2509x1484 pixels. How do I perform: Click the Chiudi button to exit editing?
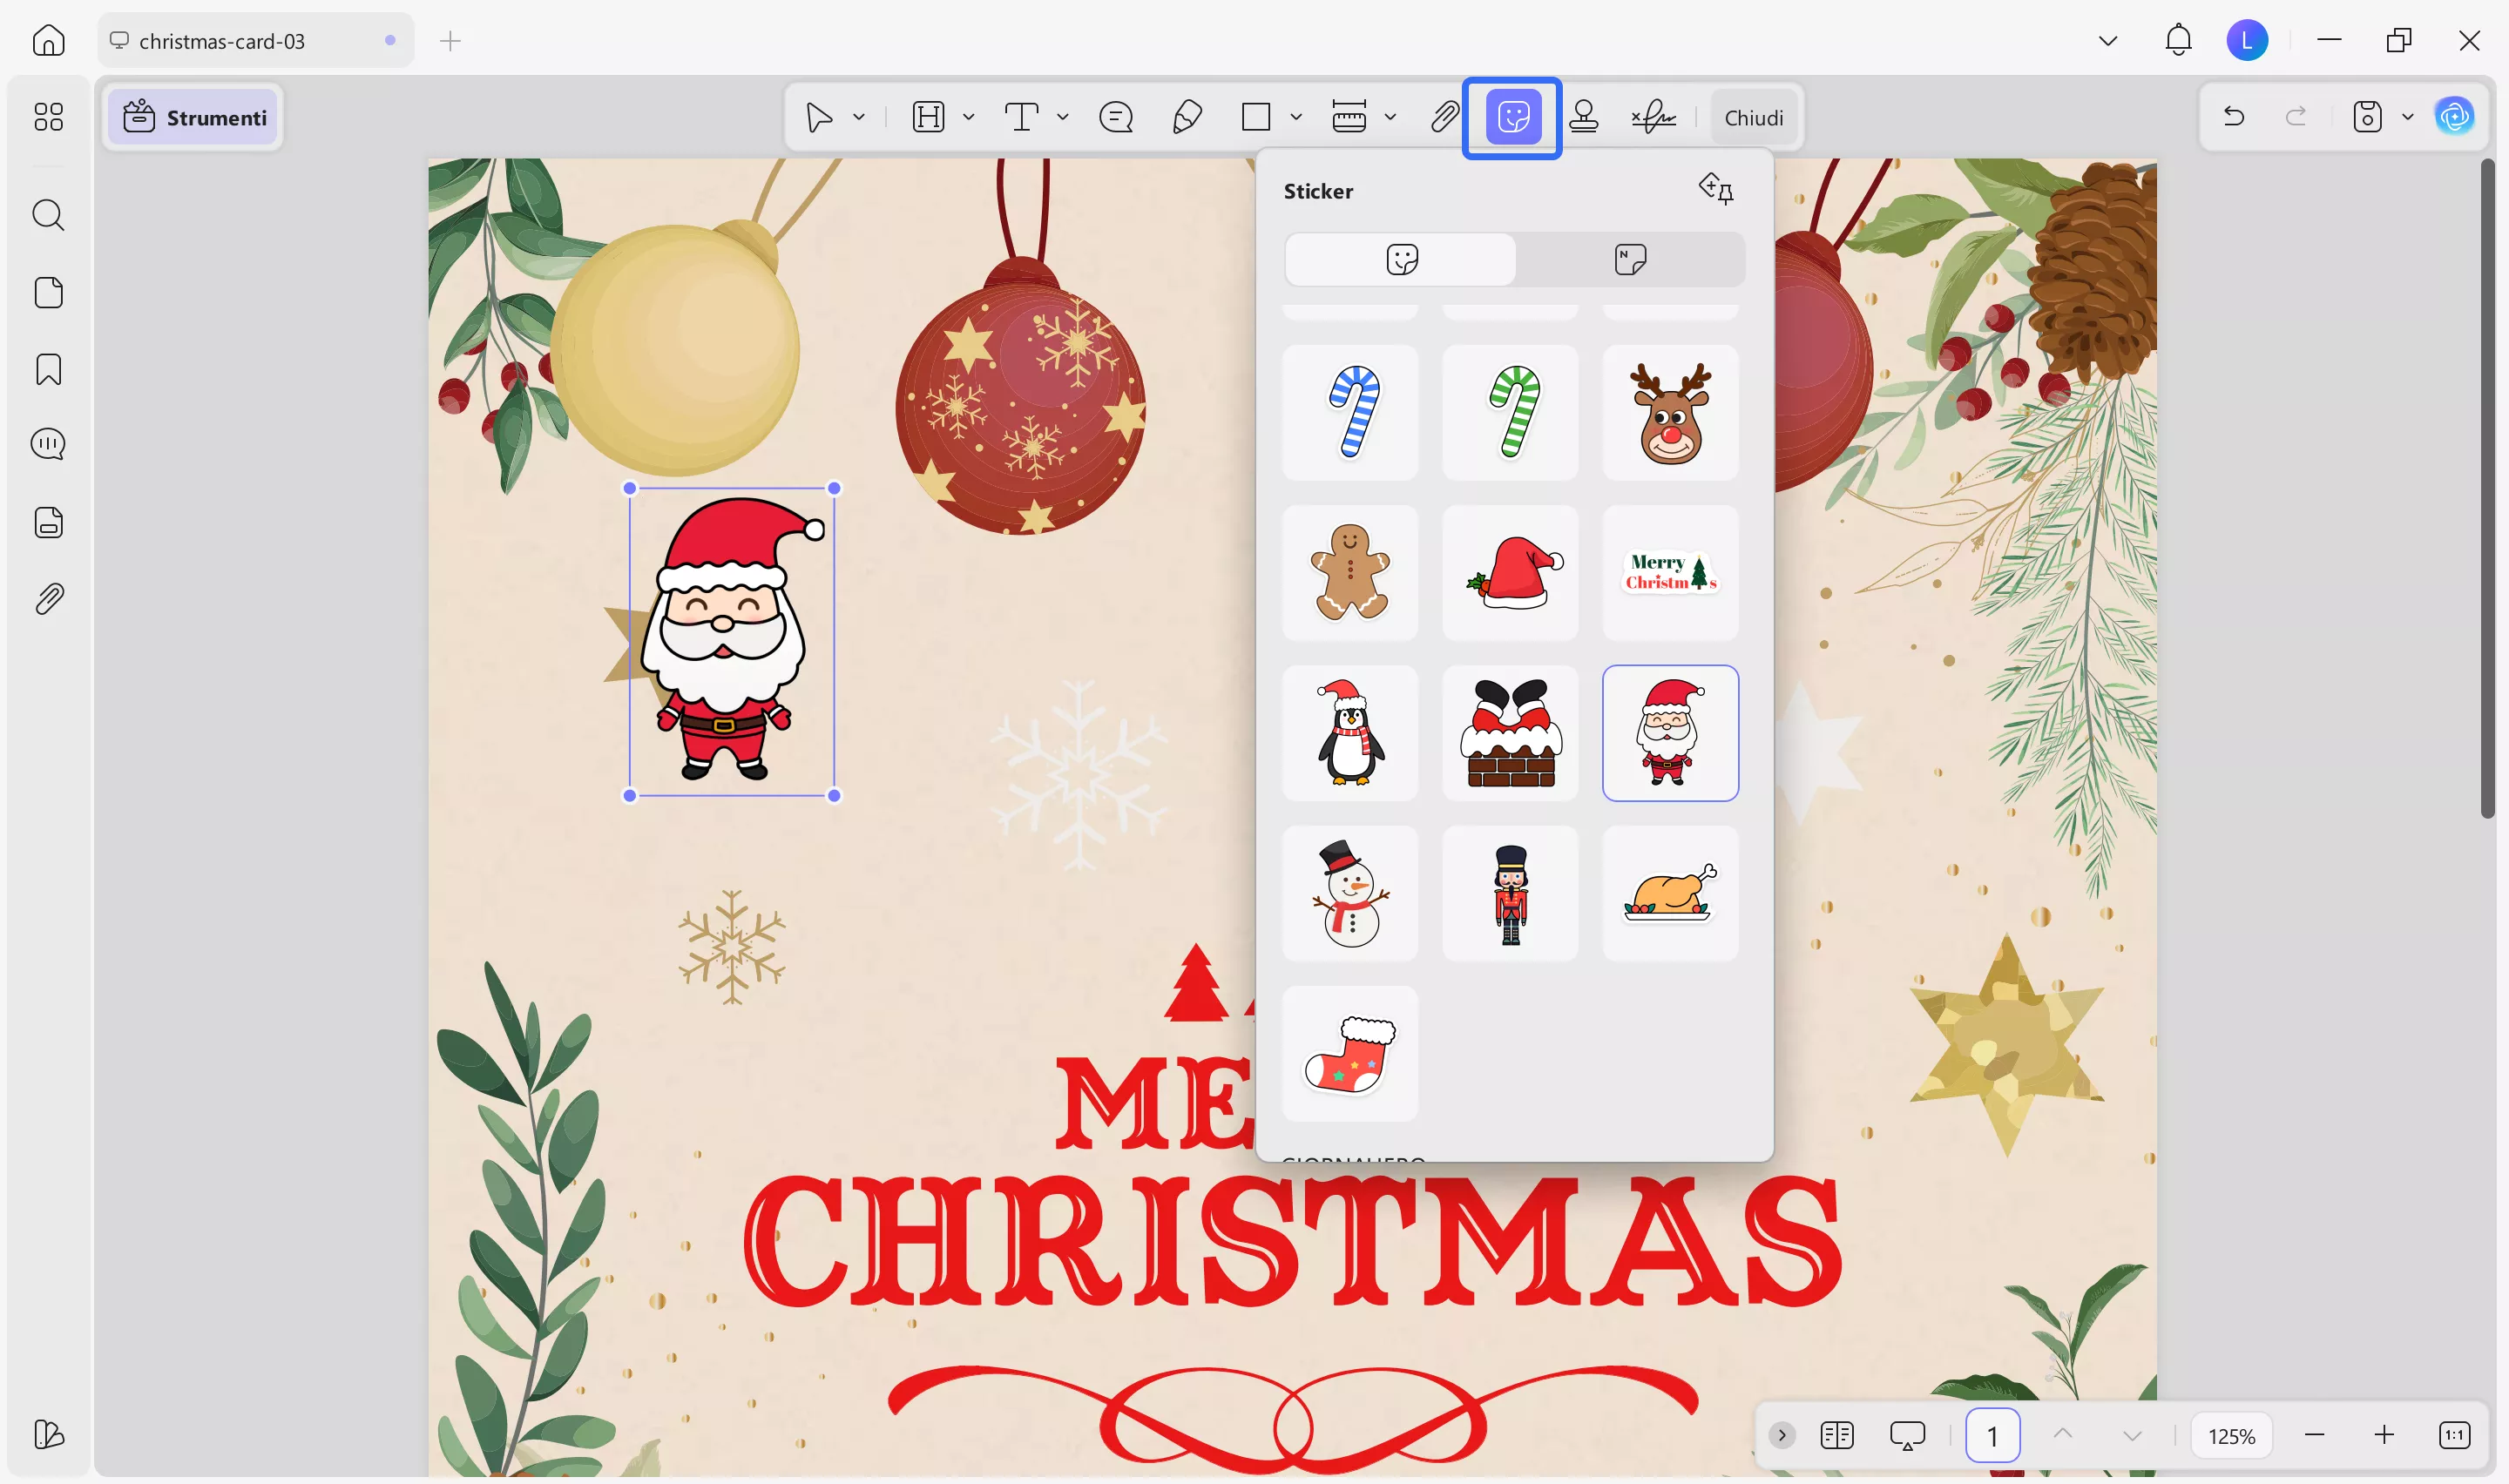point(1755,117)
